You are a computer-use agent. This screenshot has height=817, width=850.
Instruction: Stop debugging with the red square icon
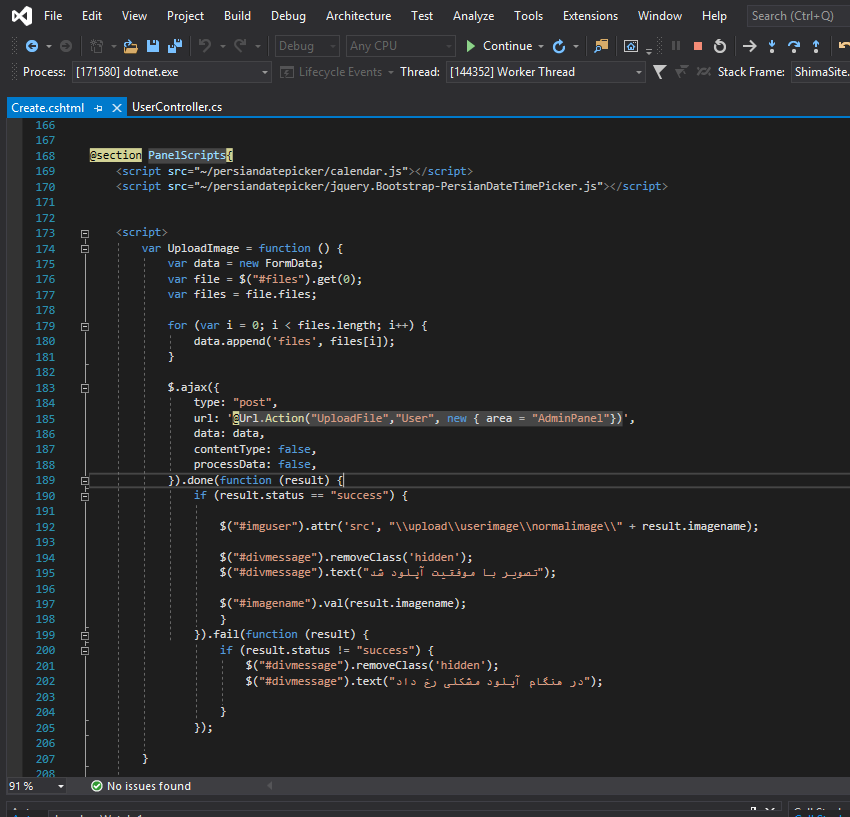(698, 46)
